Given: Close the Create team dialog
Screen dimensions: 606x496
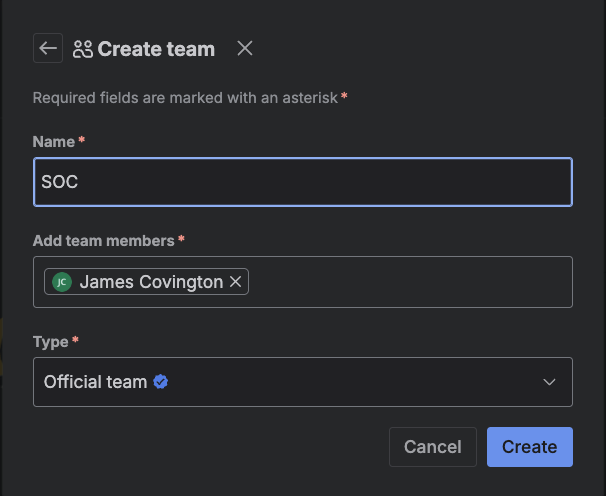Looking at the screenshot, I should click(245, 48).
